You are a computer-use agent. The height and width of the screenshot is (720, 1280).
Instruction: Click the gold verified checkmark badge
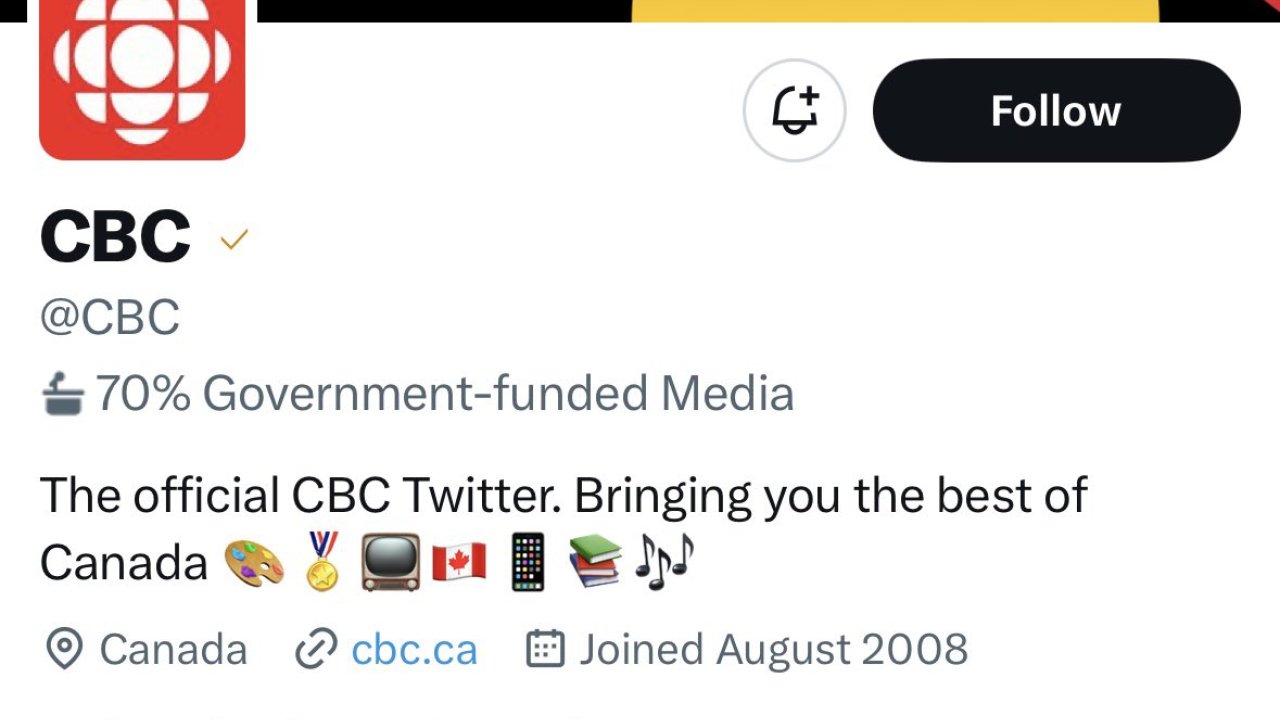234,238
